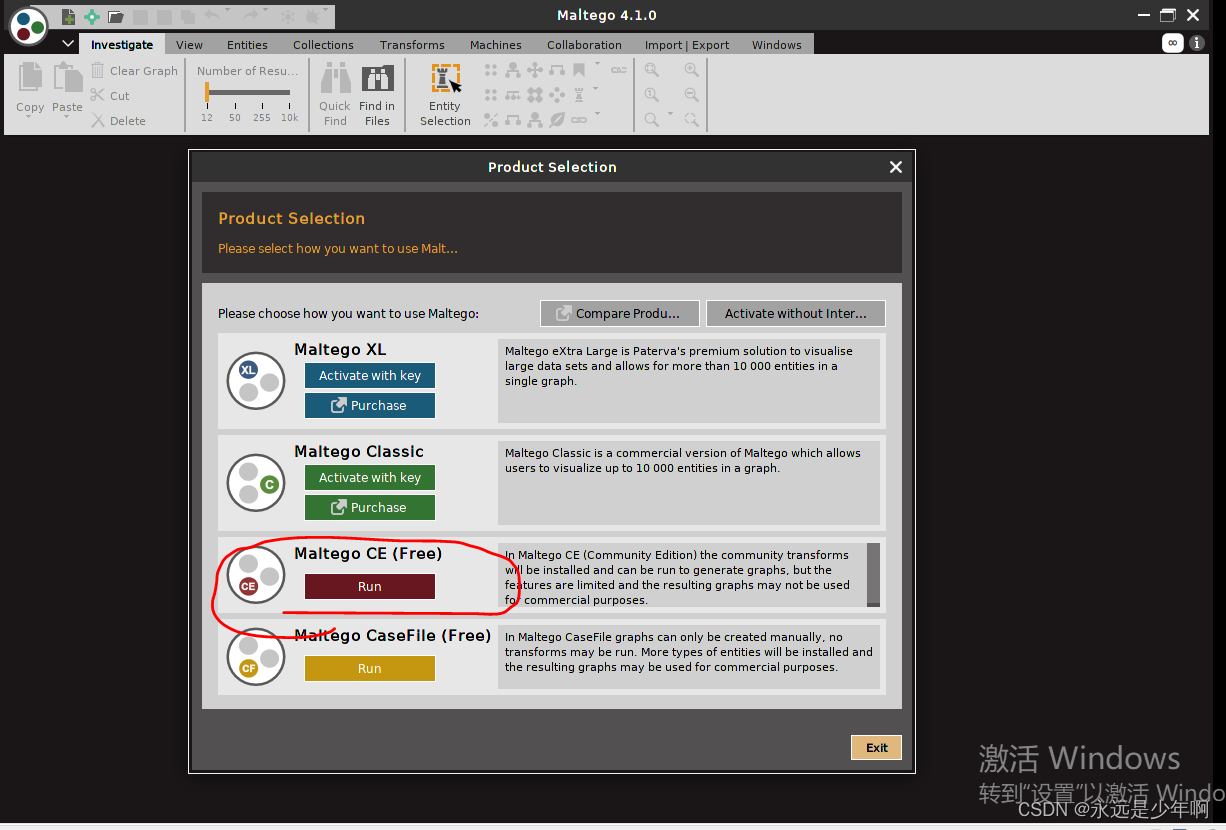The height and width of the screenshot is (830, 1226).
Task: Open the Machines tab
Action: (x=496, y=45)
